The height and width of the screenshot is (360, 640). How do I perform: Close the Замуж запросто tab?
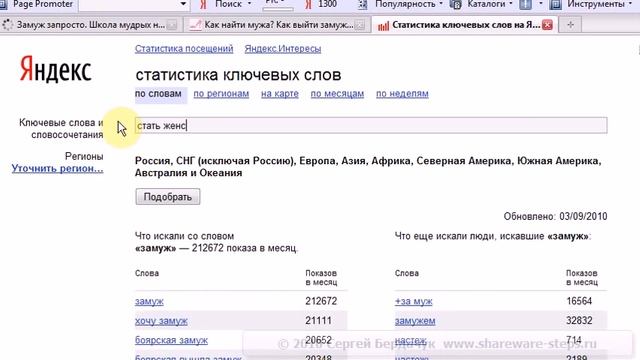pos(172,25)
